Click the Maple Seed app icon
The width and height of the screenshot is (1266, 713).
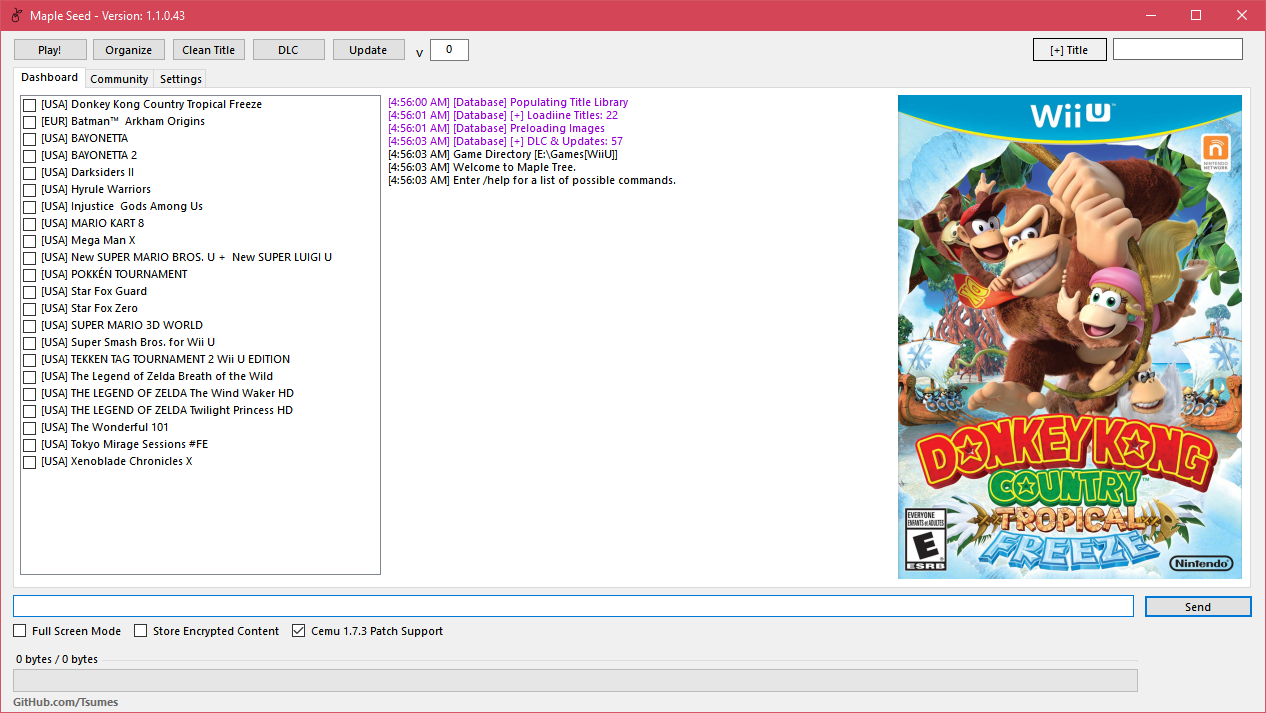tap(17, 15)
